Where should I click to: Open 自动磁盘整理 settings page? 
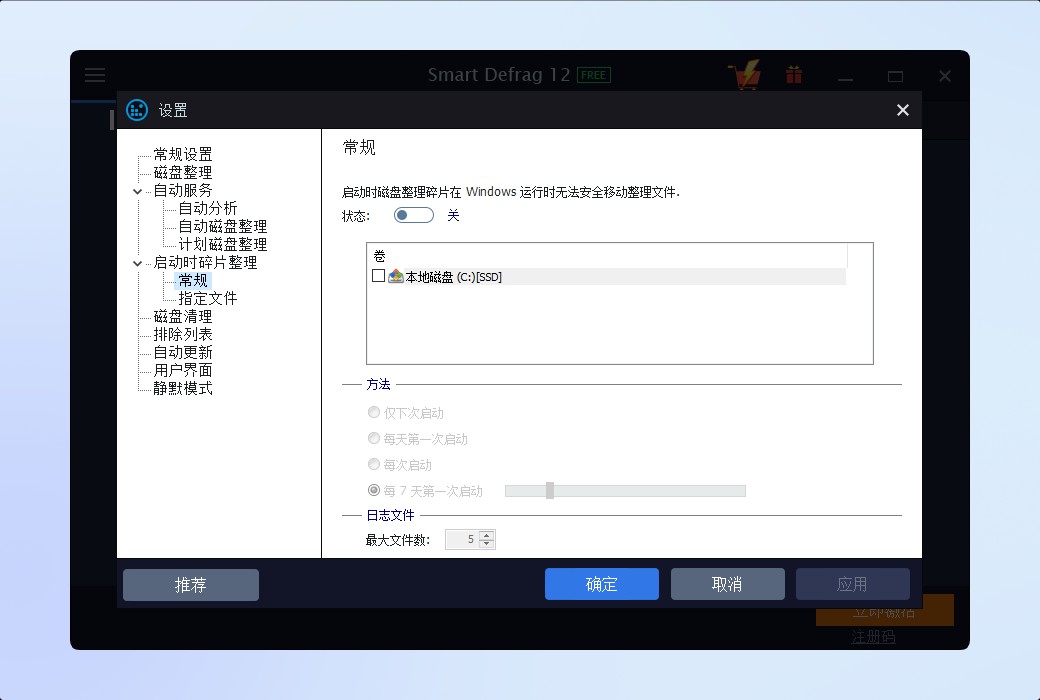point(223,226)
